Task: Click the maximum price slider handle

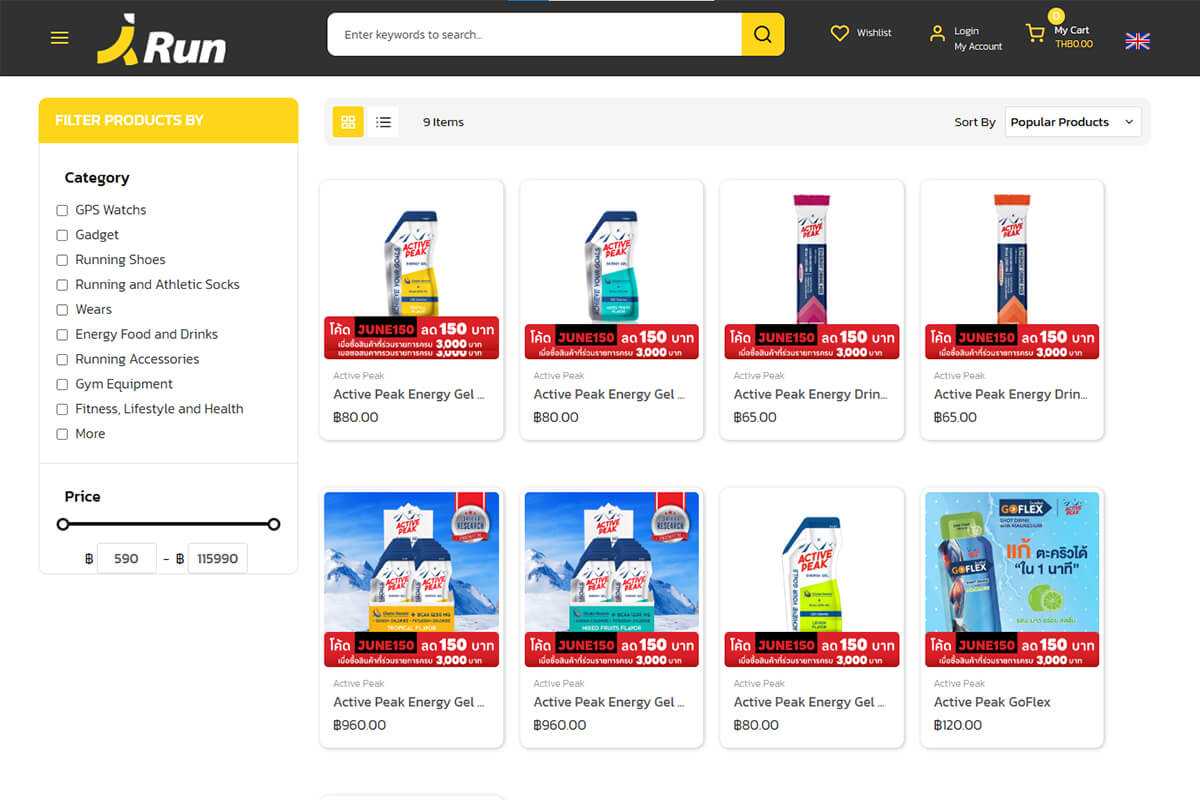Action: click(x=274, y=524)
